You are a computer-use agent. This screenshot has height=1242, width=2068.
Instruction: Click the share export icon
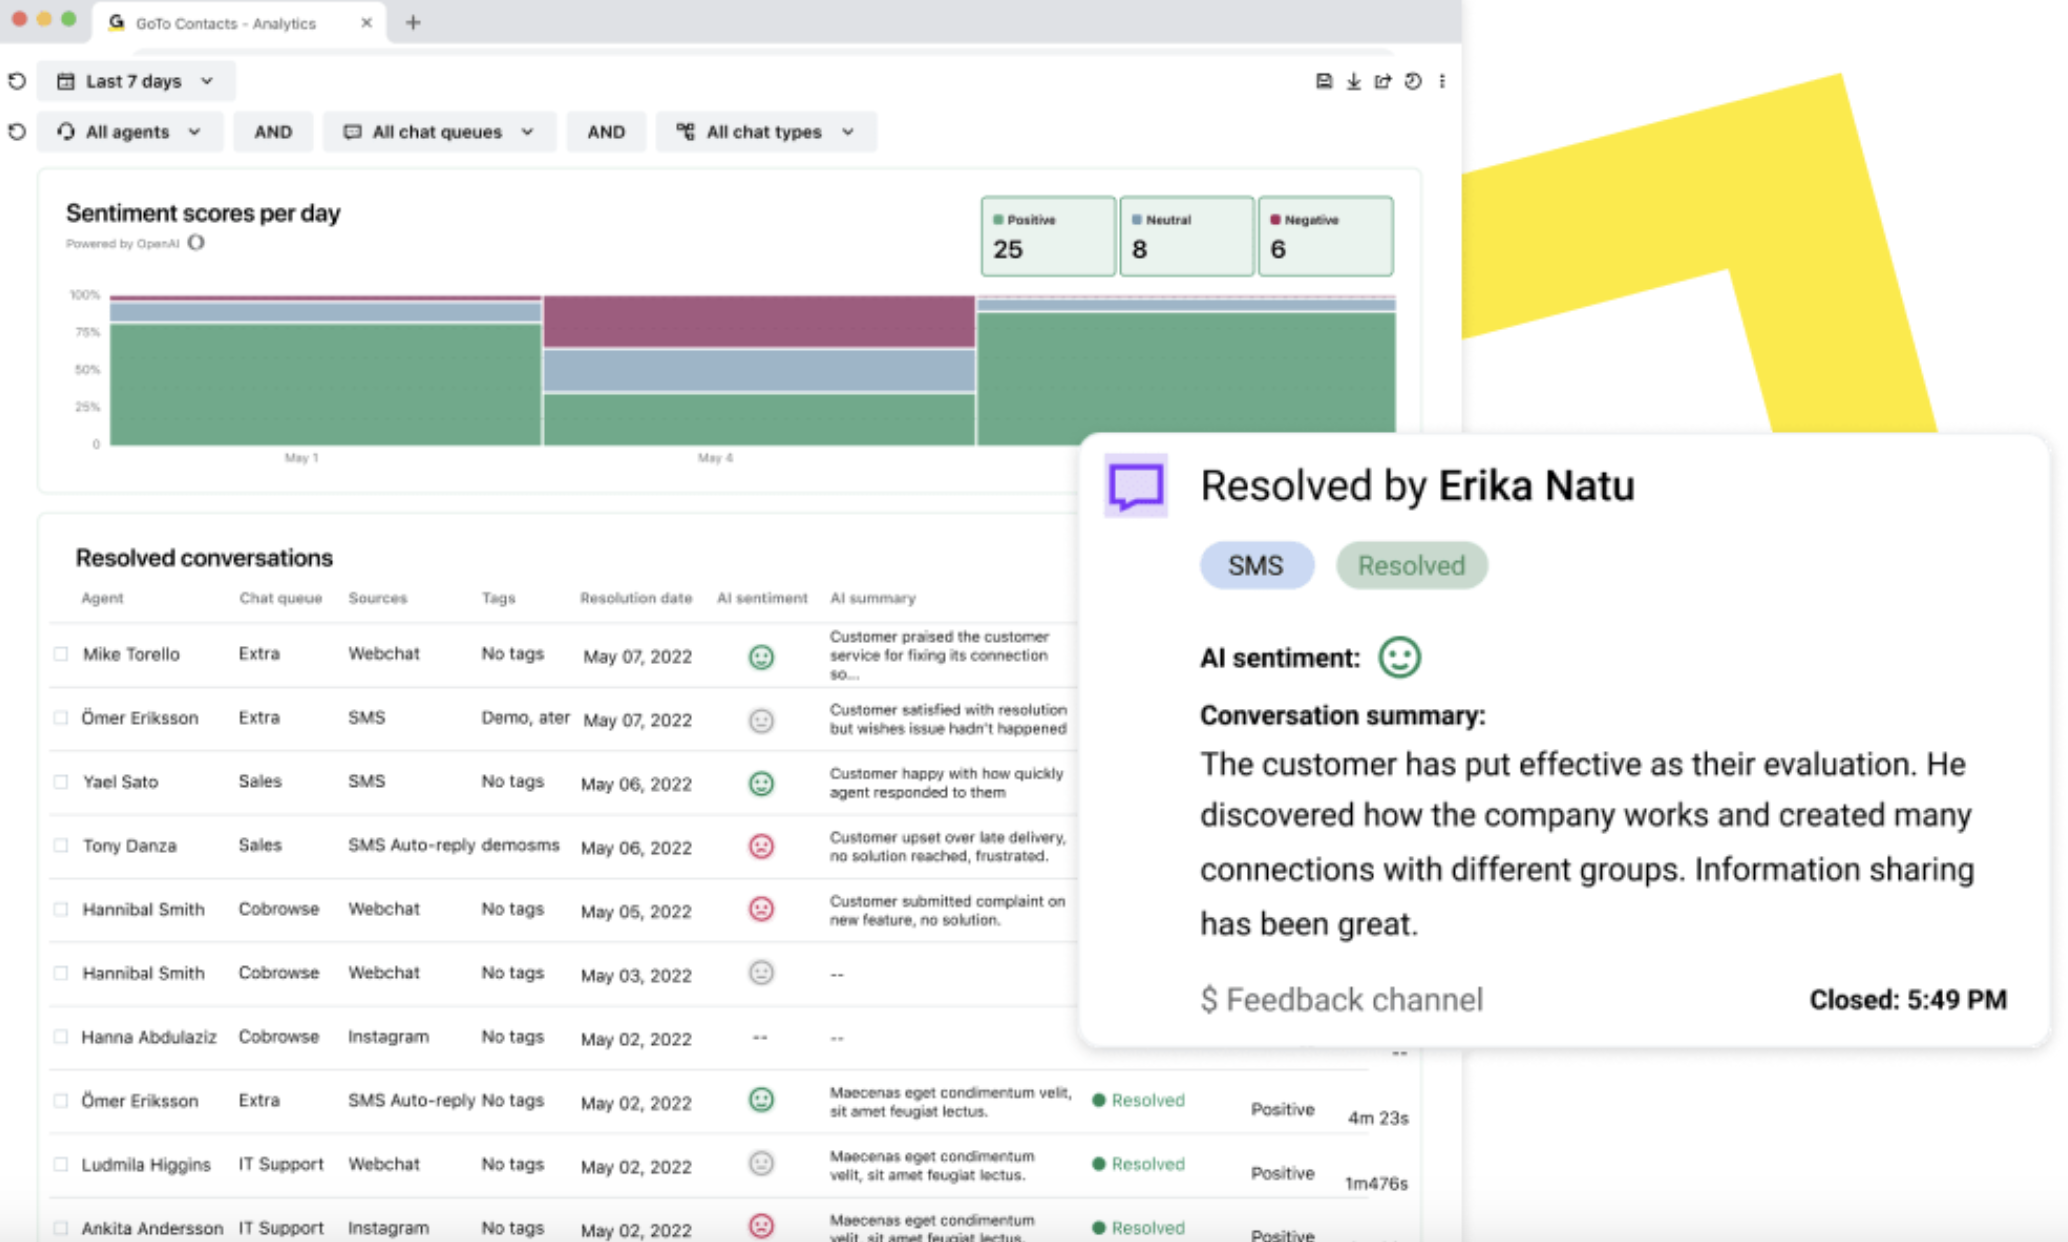click(1383, 81)
